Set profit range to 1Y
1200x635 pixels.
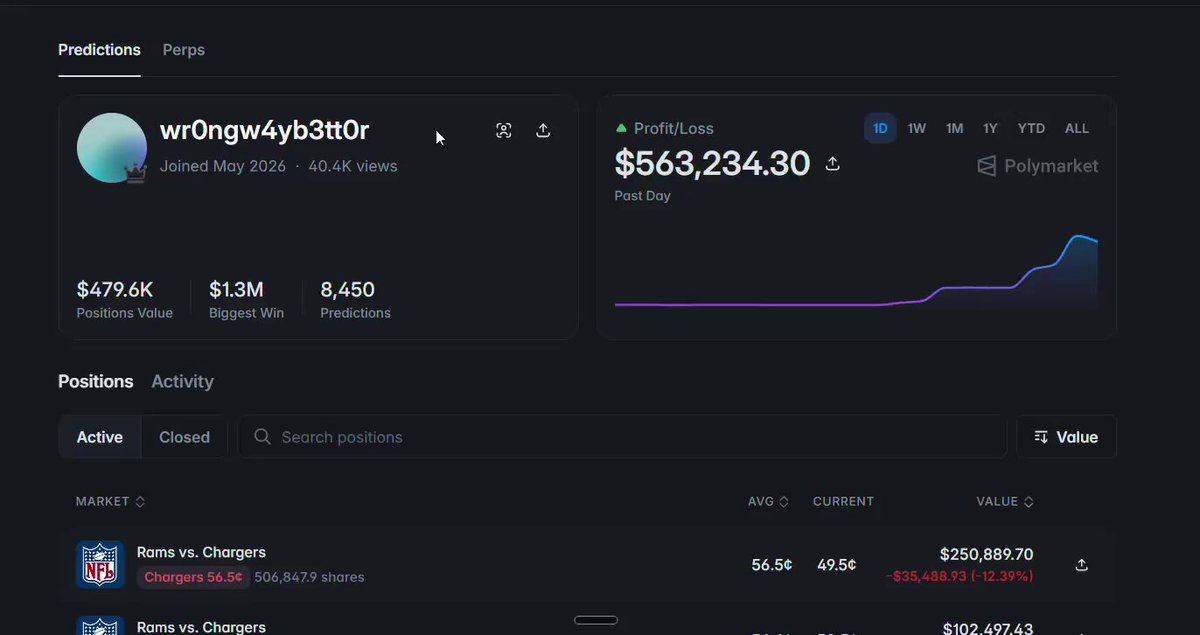[990, 128]
